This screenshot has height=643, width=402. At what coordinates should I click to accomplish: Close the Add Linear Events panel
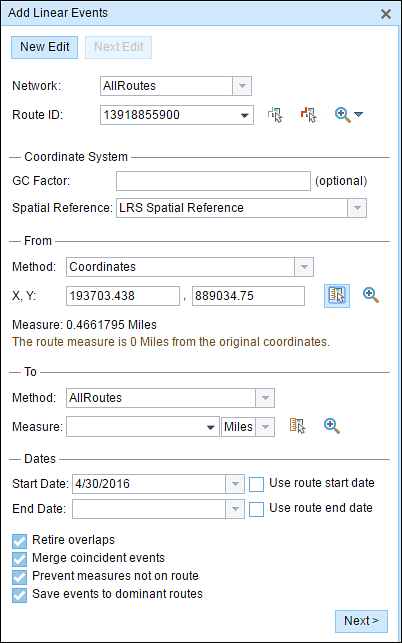coord(386,14)
